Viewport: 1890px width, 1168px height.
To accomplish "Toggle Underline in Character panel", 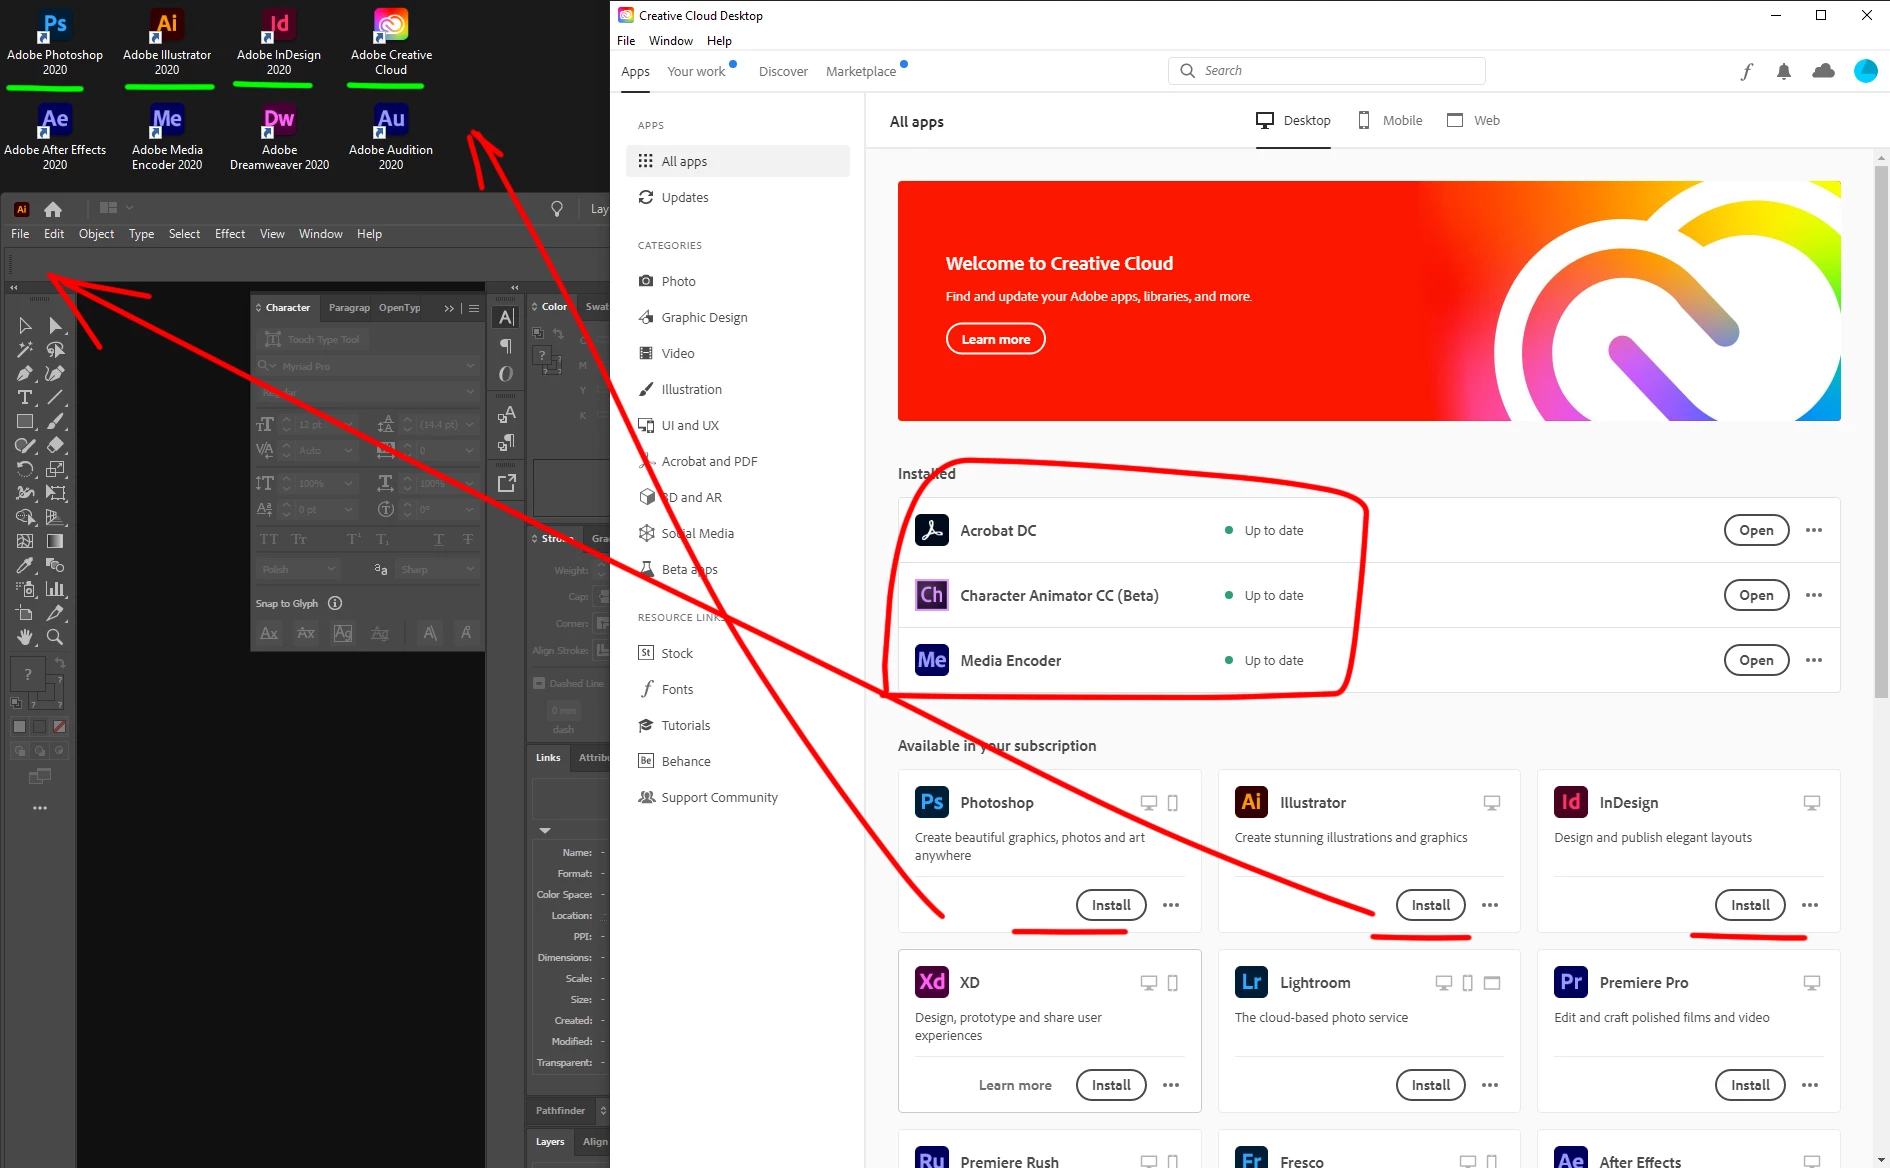I will point(438,539).
